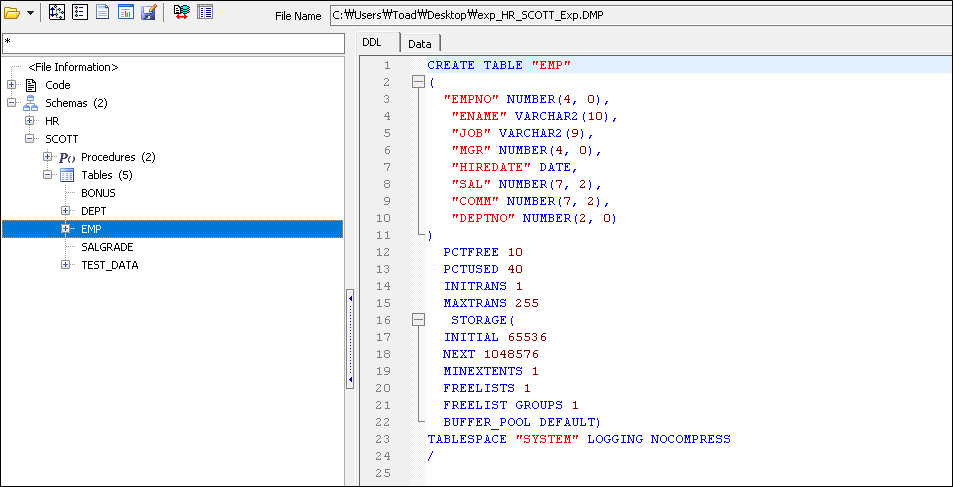Image resolution: width=953 pixels, height=487 pixels.
Task: Click the Procedures P() icon
Action: [x=66, y=157]
